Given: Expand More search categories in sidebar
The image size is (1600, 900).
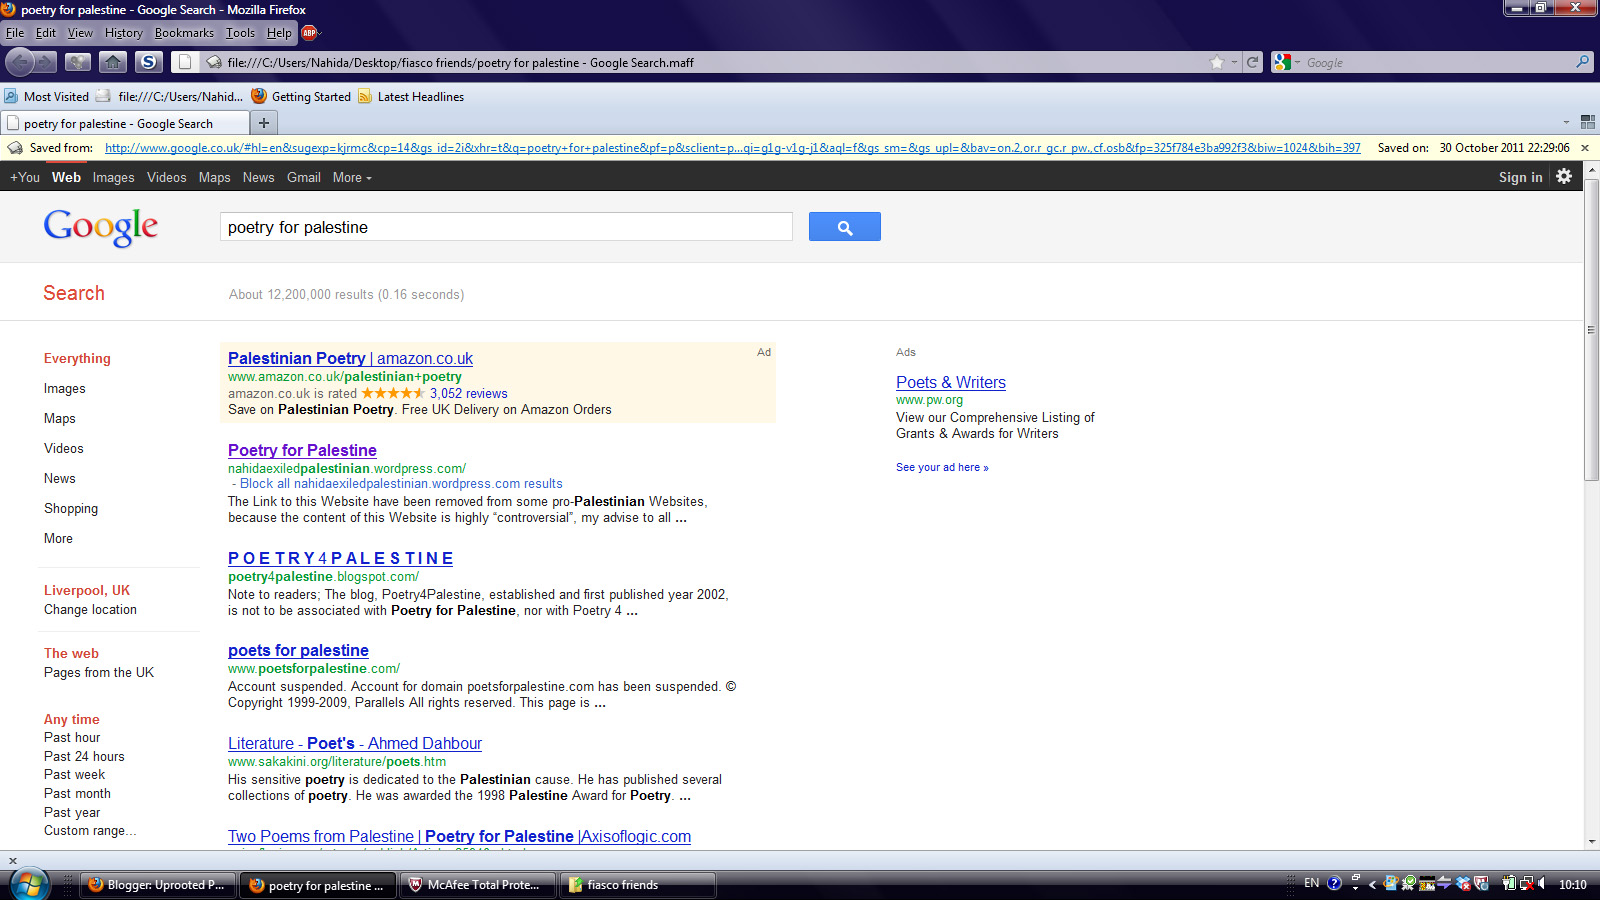Looking at the screenshot, I should pos(58,538).
